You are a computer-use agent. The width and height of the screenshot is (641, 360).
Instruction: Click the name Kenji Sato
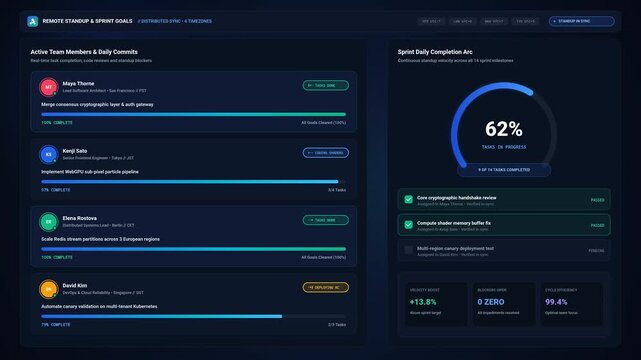click(75, 151)
